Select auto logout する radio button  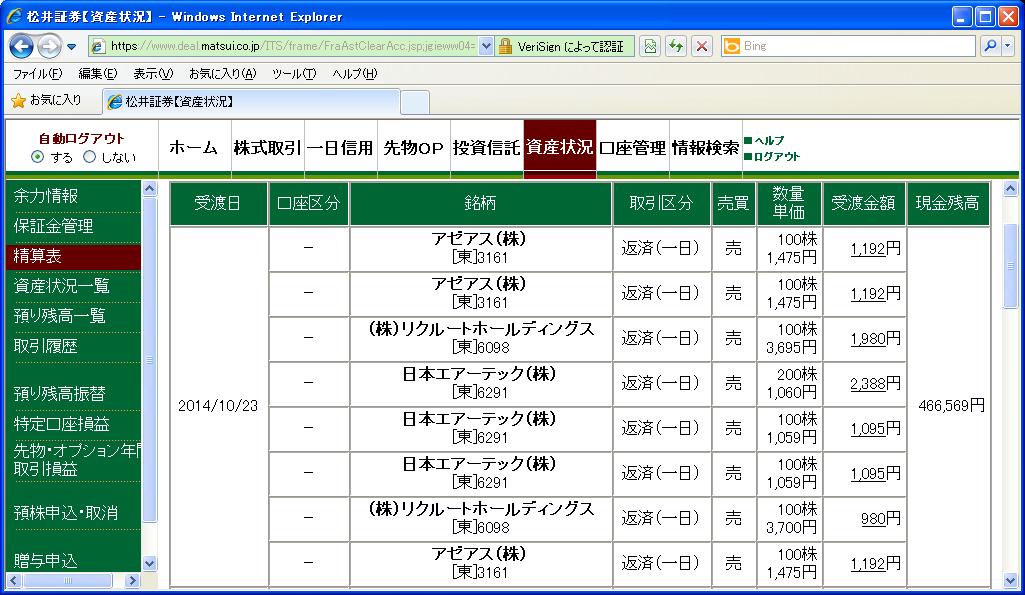[38, 157]
